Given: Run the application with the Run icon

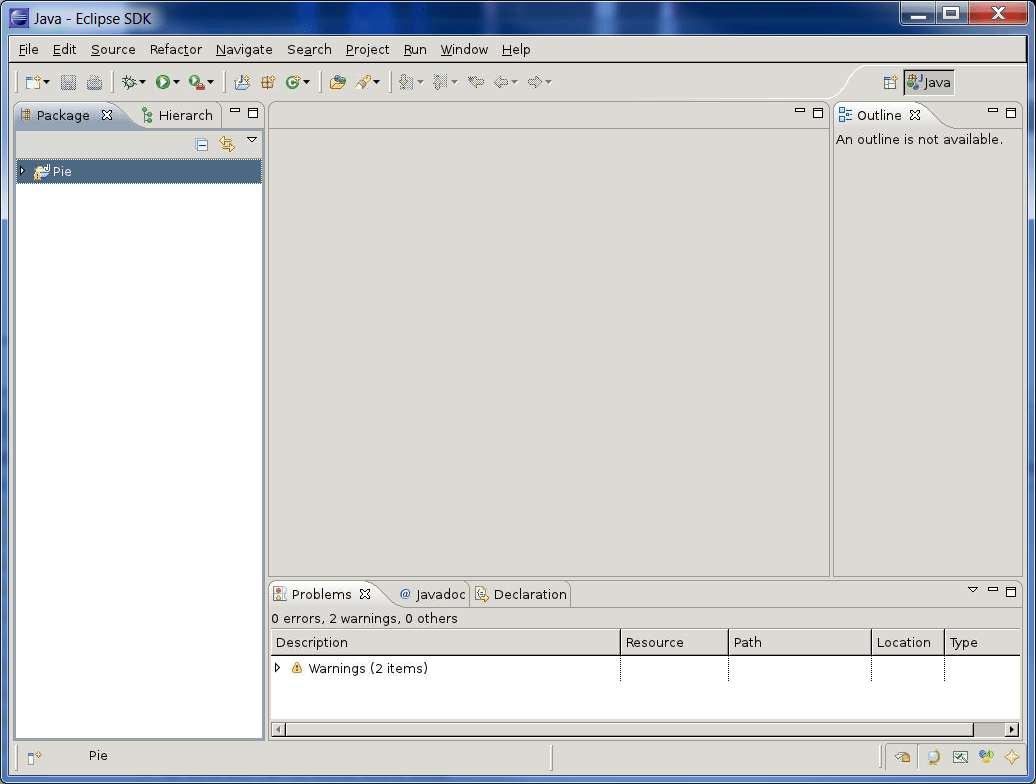Looking at the screenshot, I should click(165, 82).
